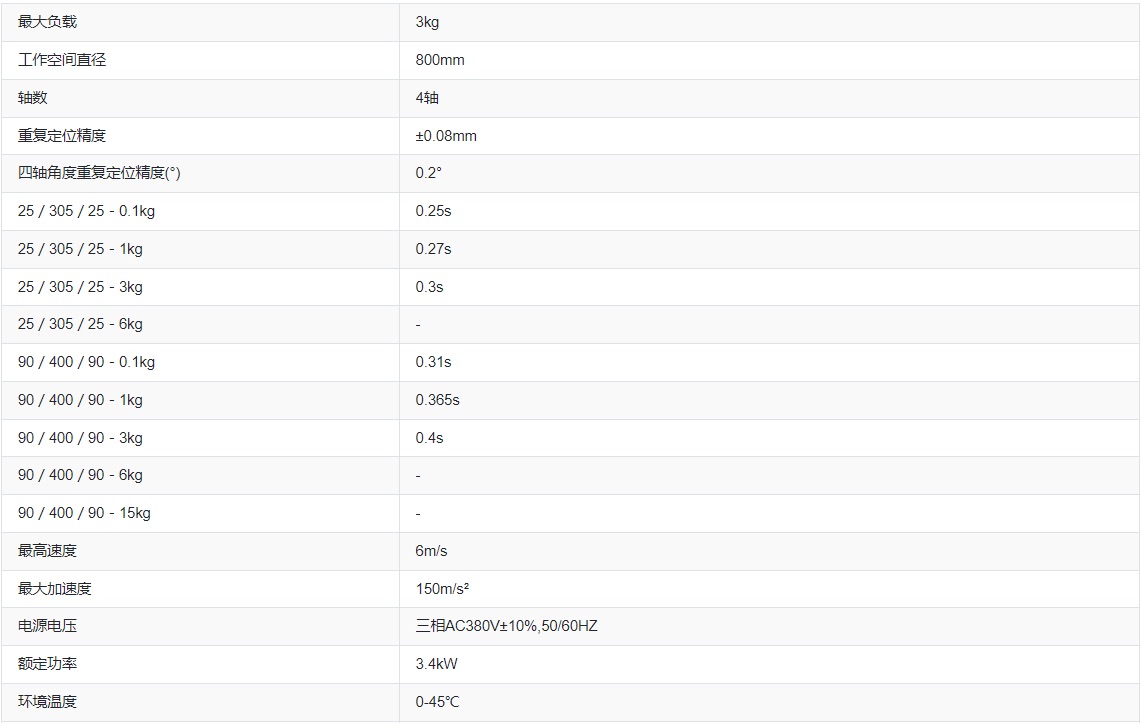This screenshot has width=1141, height=723.
Task: Click the 0.365s value cell
Action: coord(438,400)
